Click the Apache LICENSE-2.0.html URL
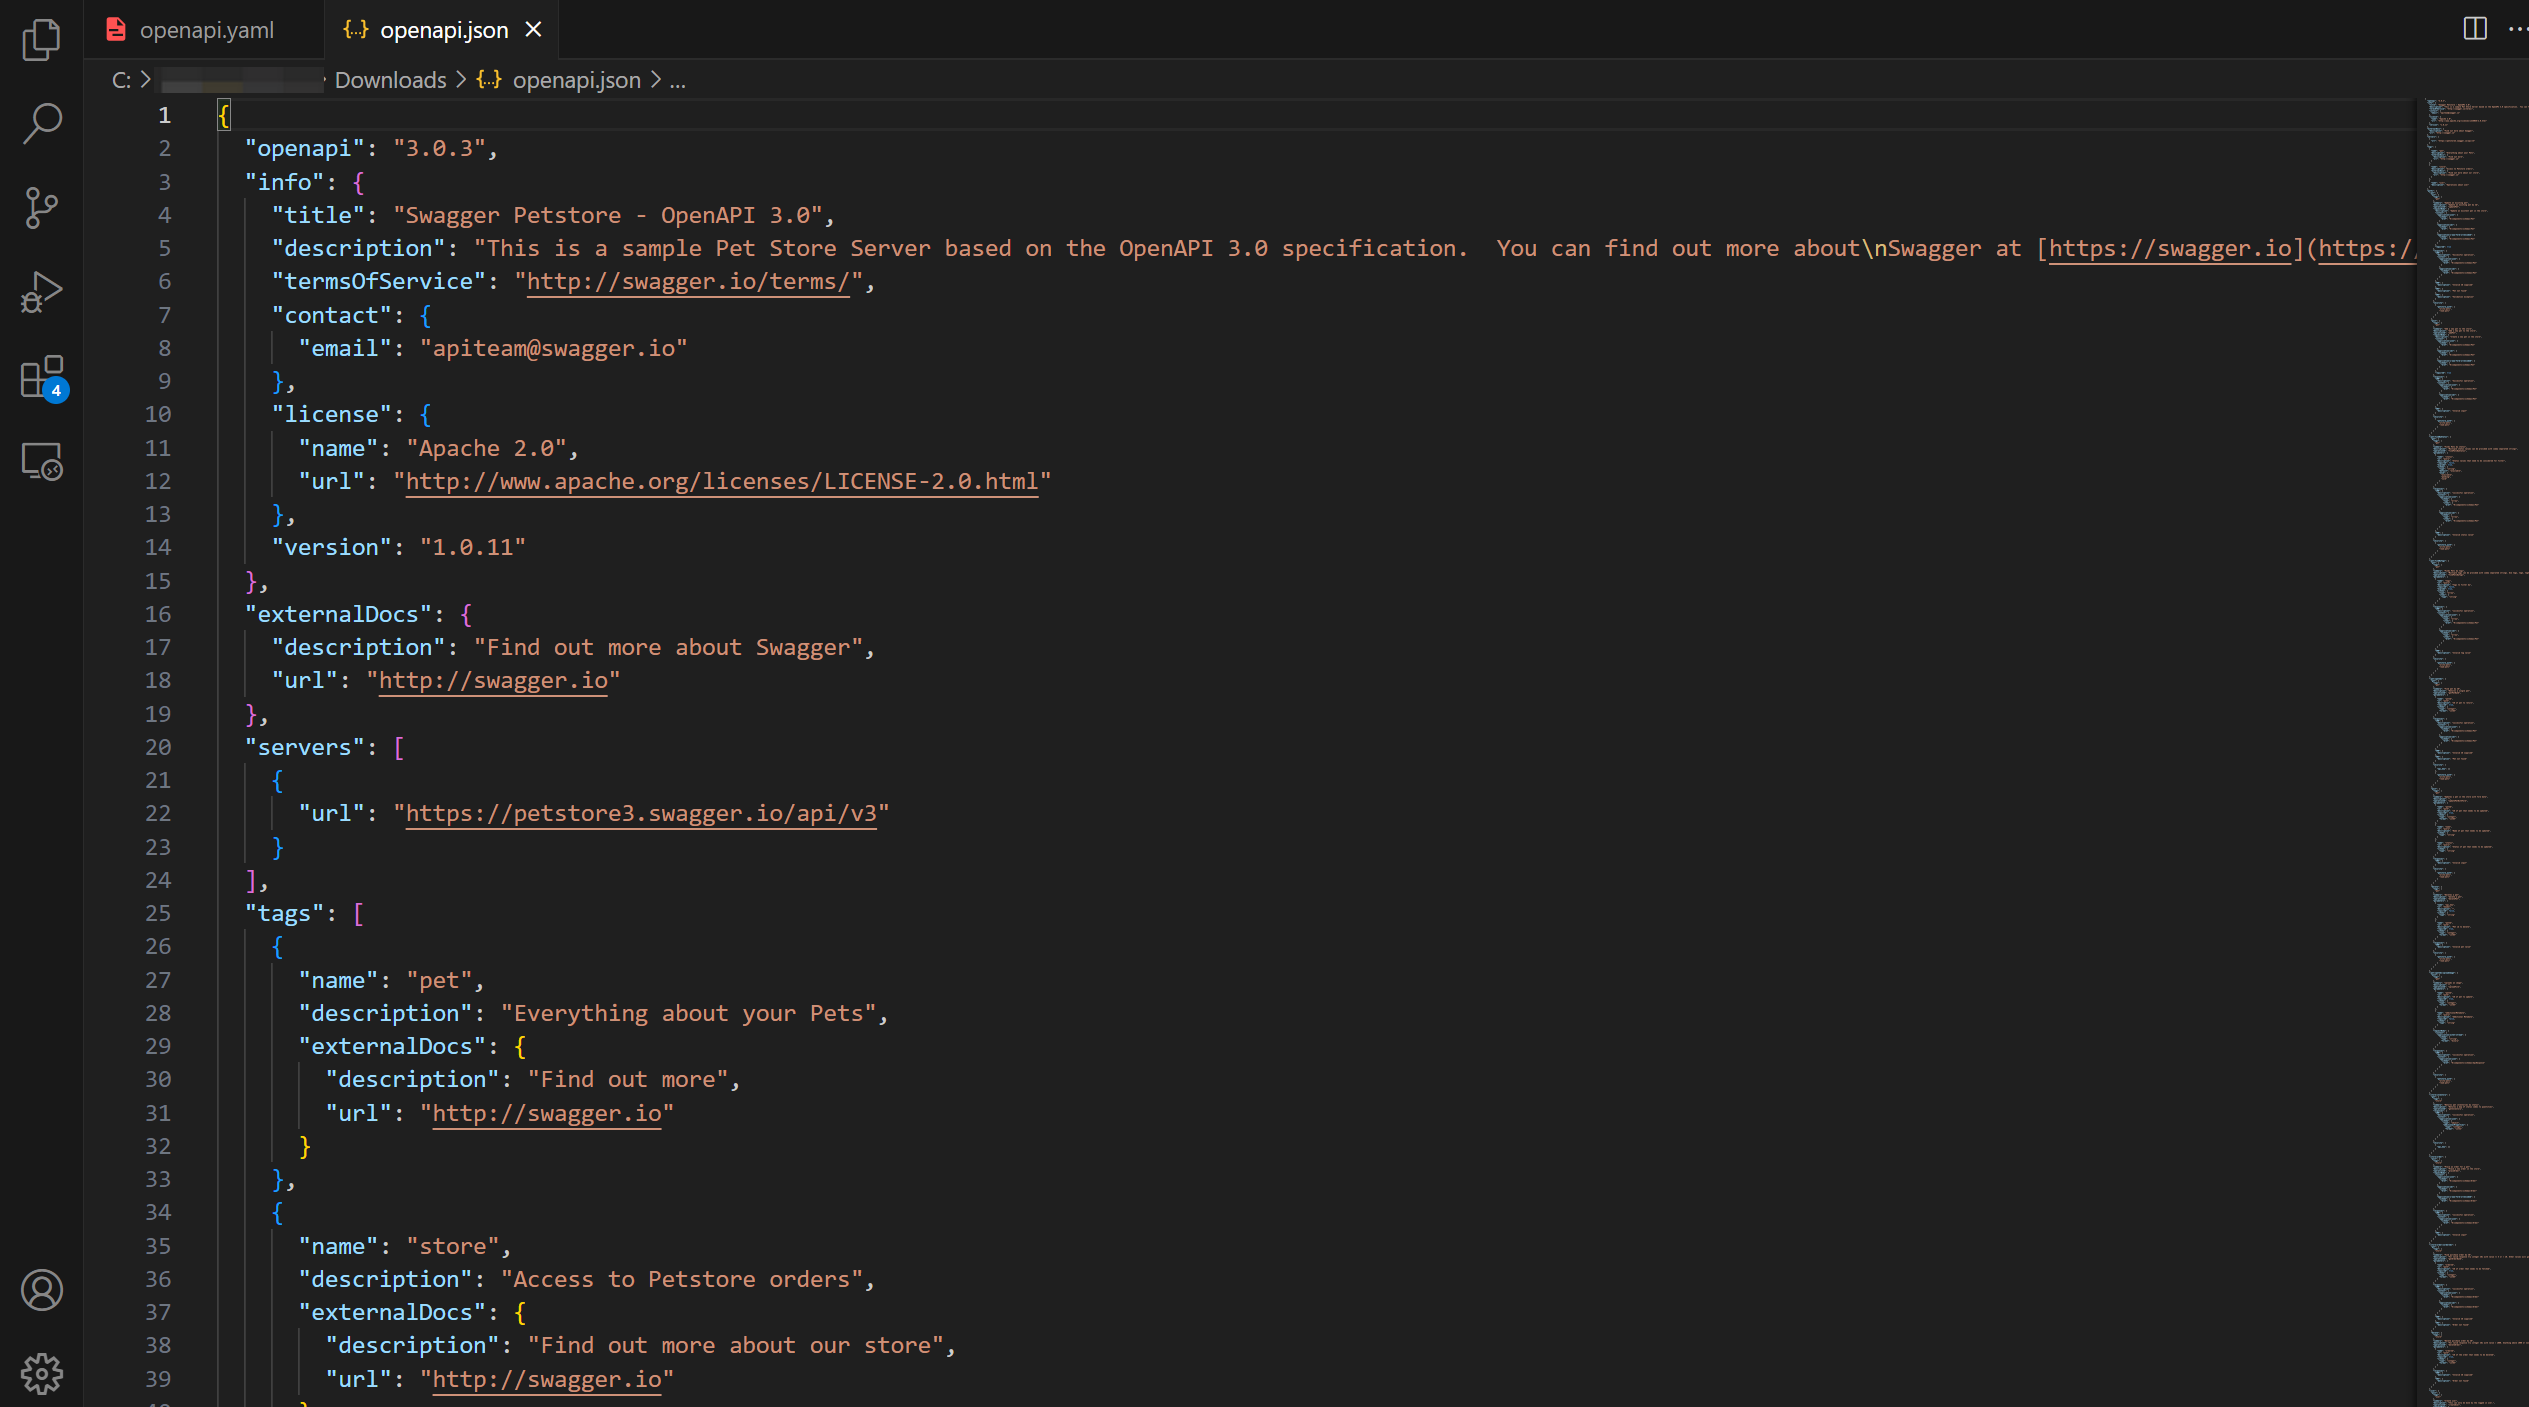The width and height of the screenshot is (2529, 1407). (x=721, y=482)
